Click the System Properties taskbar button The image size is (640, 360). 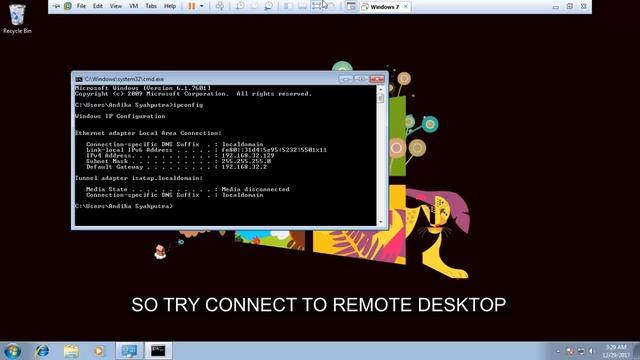(129, 351)
